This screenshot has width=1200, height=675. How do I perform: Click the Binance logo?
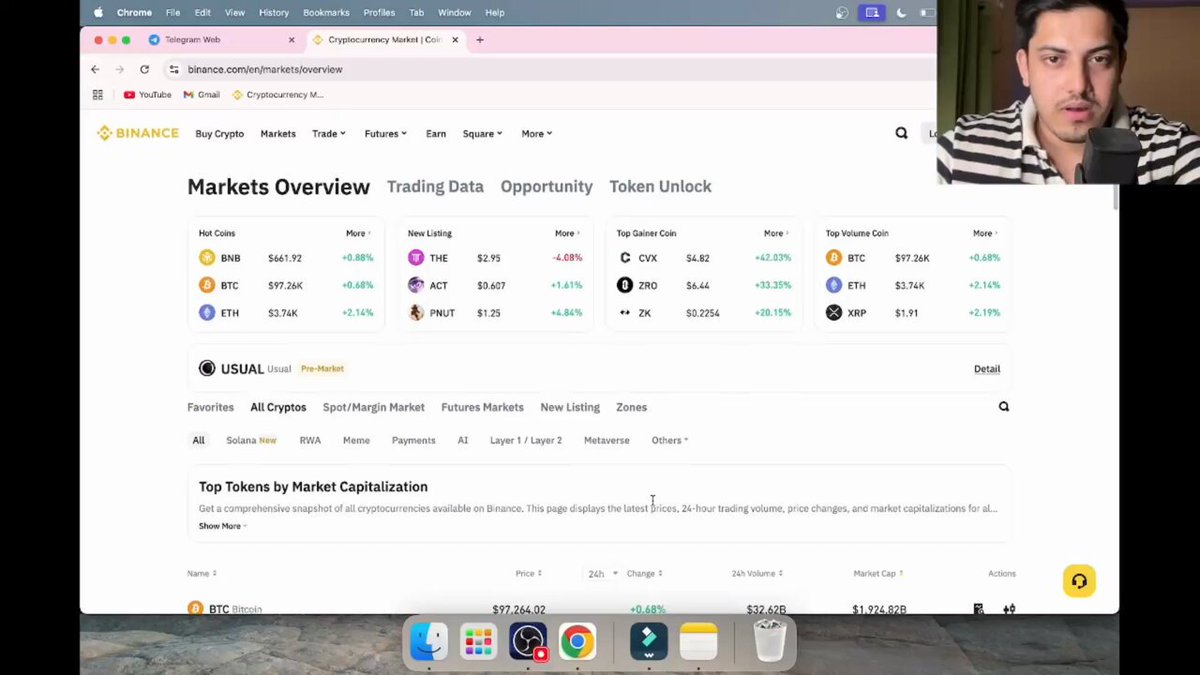(138, 133)
